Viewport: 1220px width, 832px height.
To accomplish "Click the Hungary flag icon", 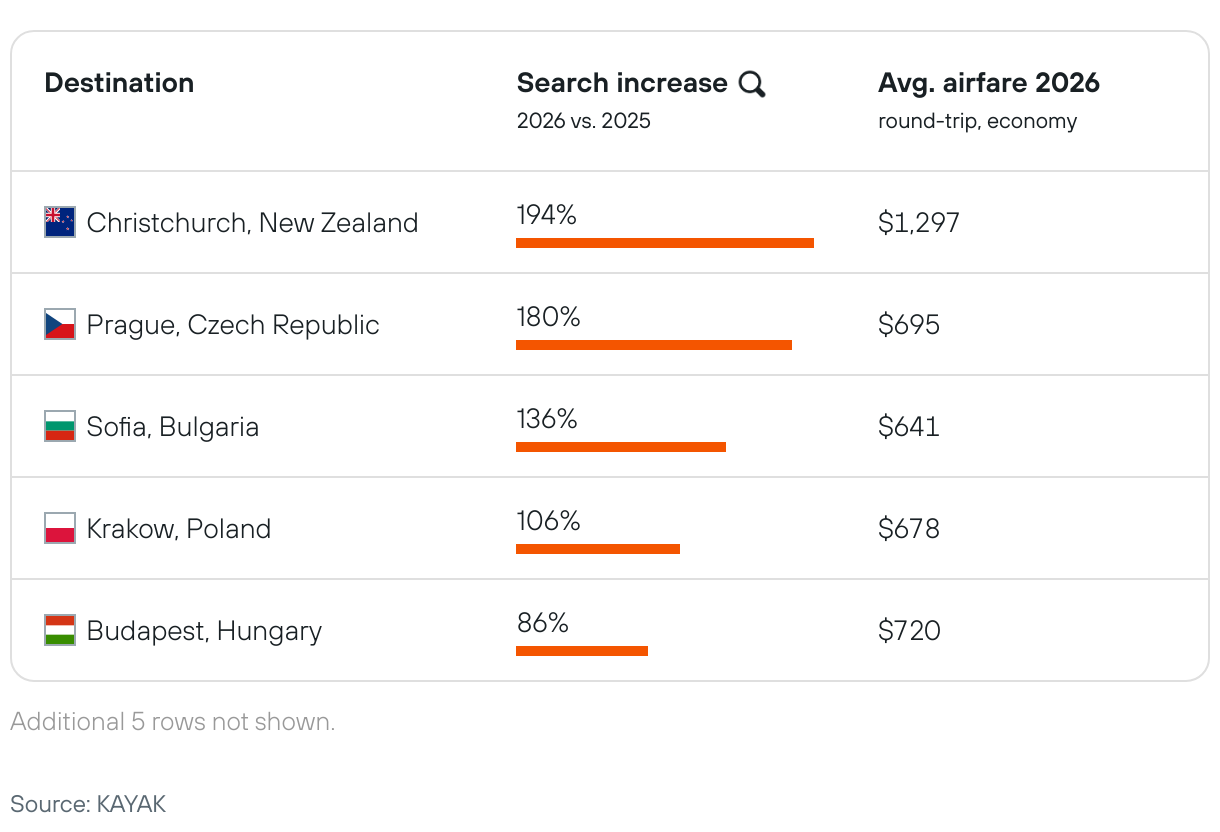I will [x=60, y=630].
